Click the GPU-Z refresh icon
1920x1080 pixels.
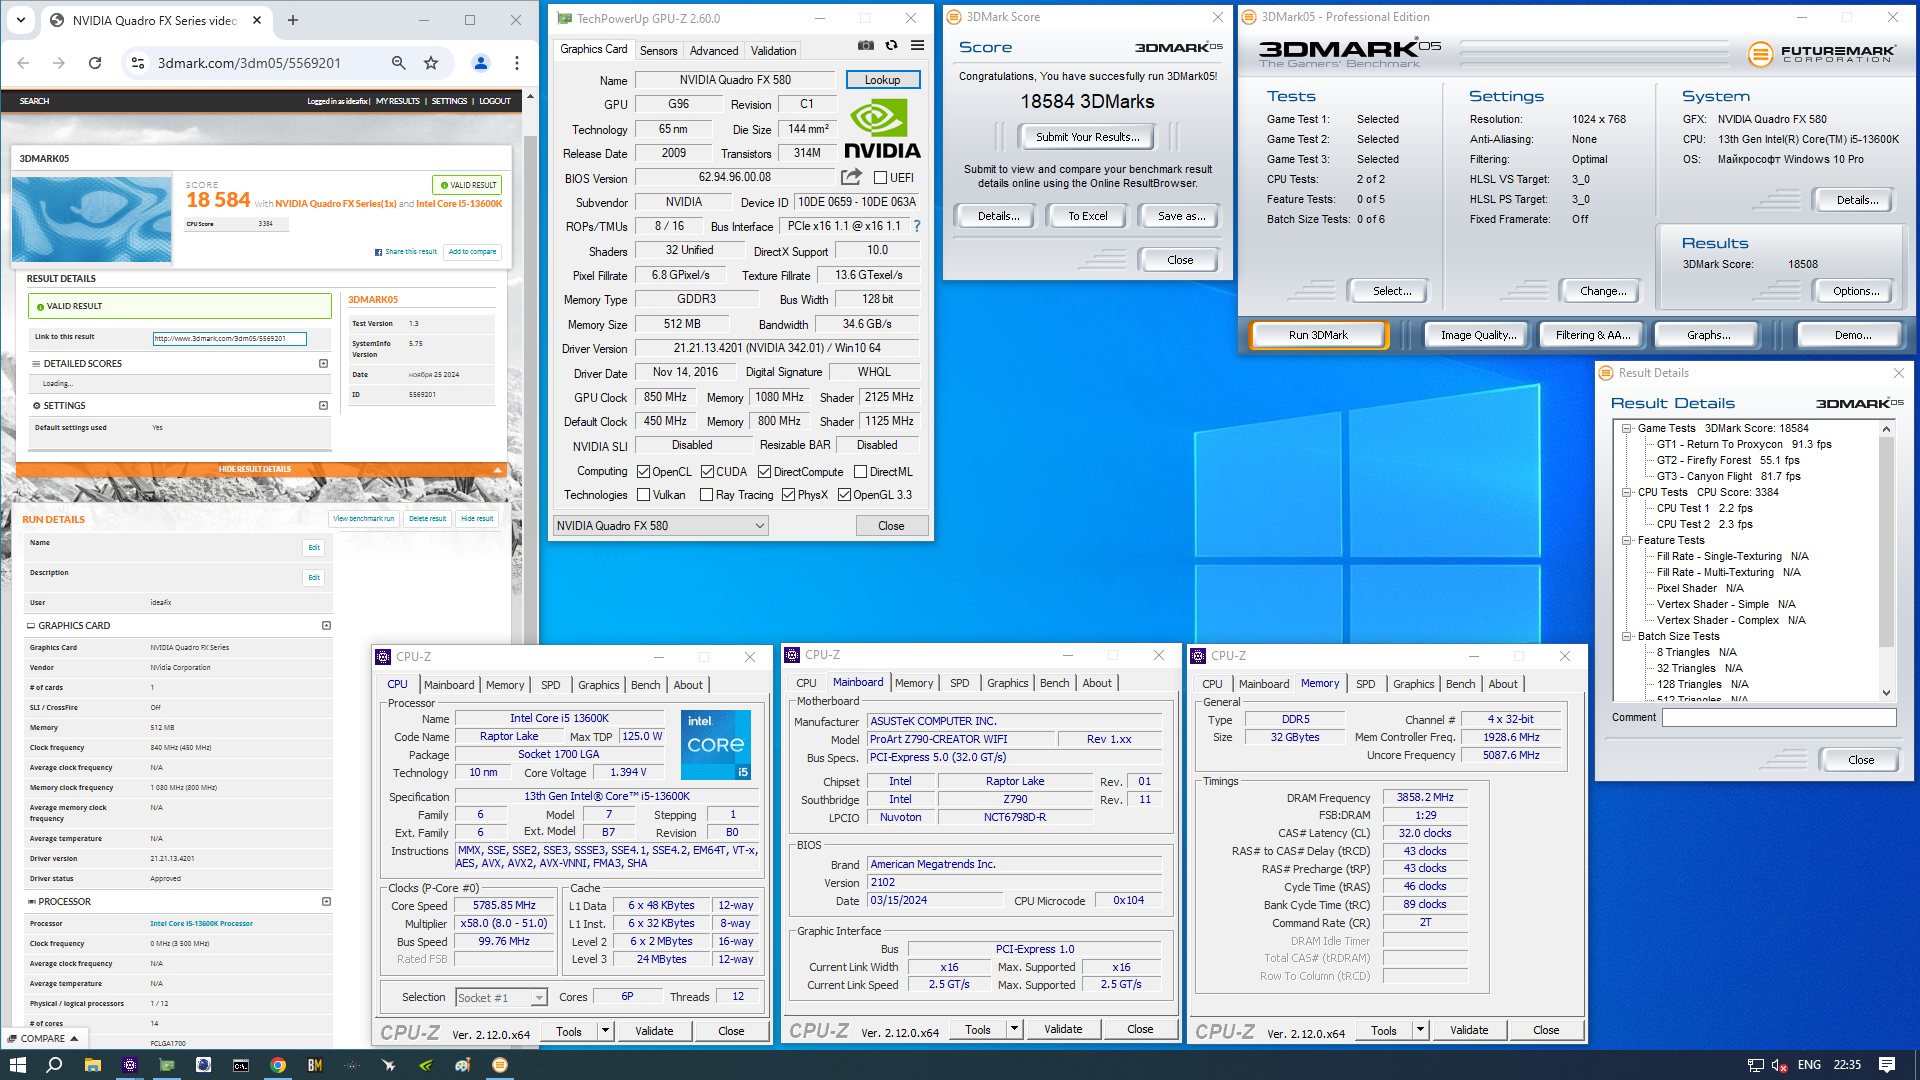tap(891, 45)
